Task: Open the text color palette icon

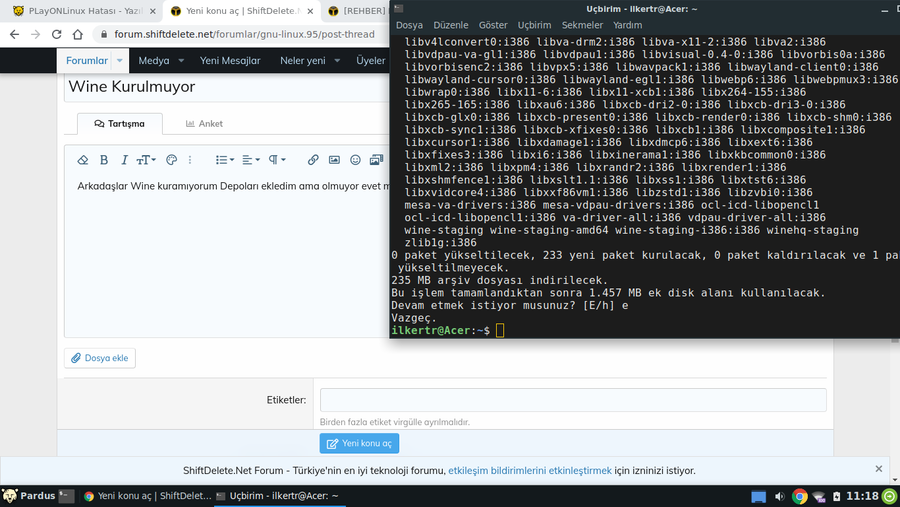Action: click(x=171, y=160)
